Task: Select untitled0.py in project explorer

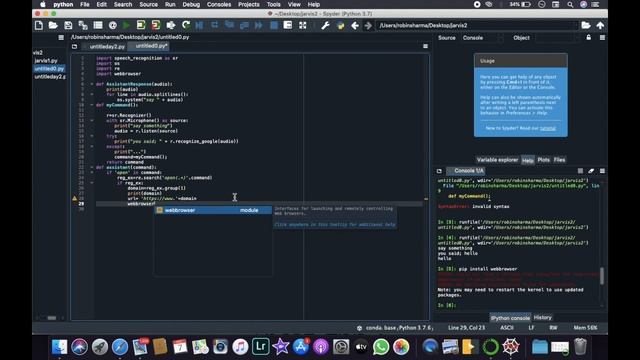Action: (x=49, y=69)
